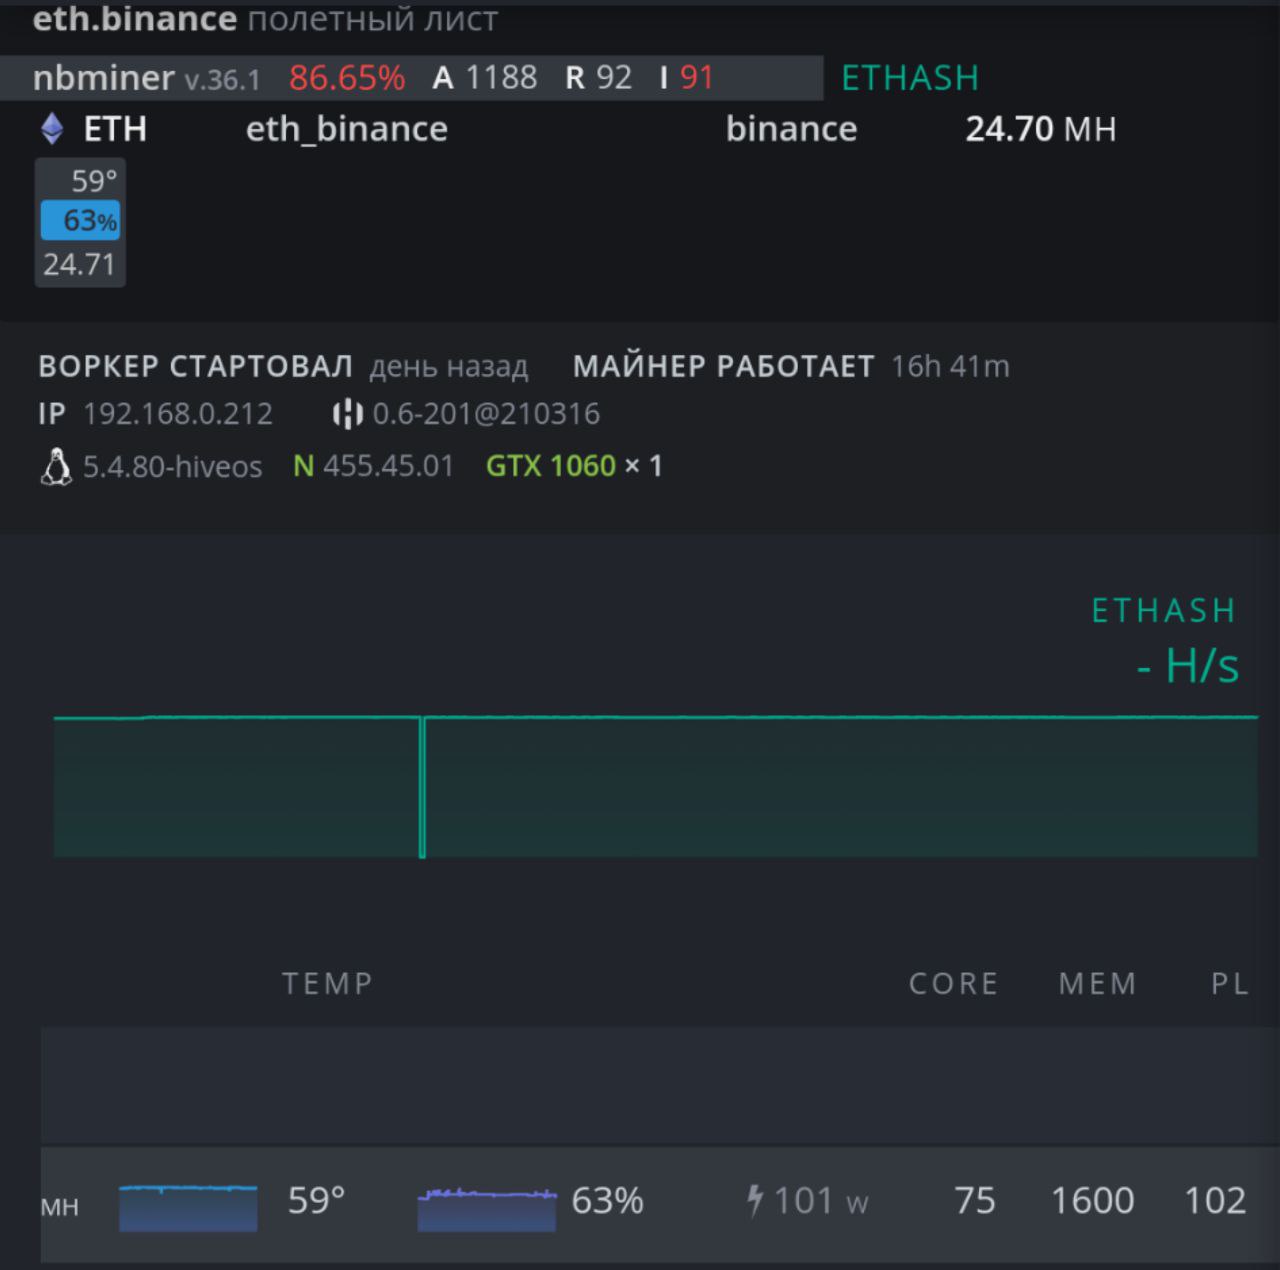Click the Hive agent version icon

pos(347,414)
